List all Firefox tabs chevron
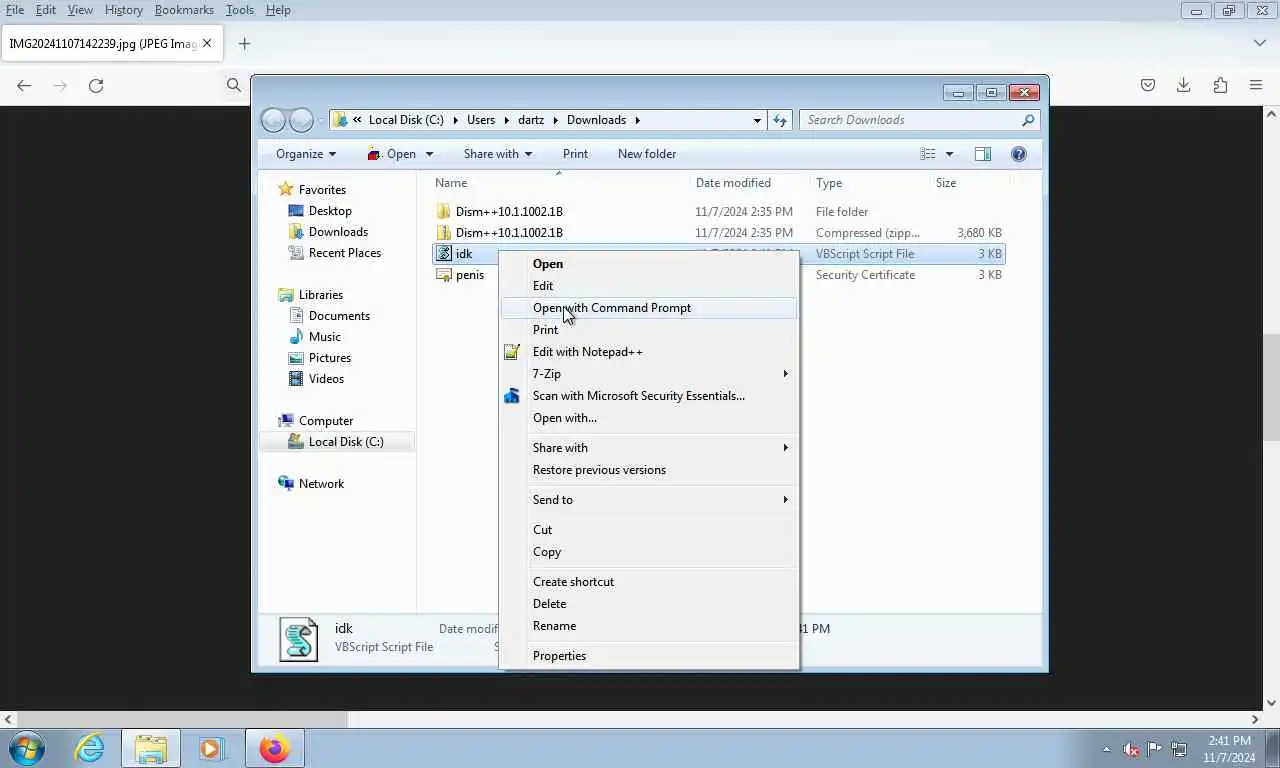The width and height of the screenshot is (1280, 768). pyautogui.click(x=1260, y=43)
